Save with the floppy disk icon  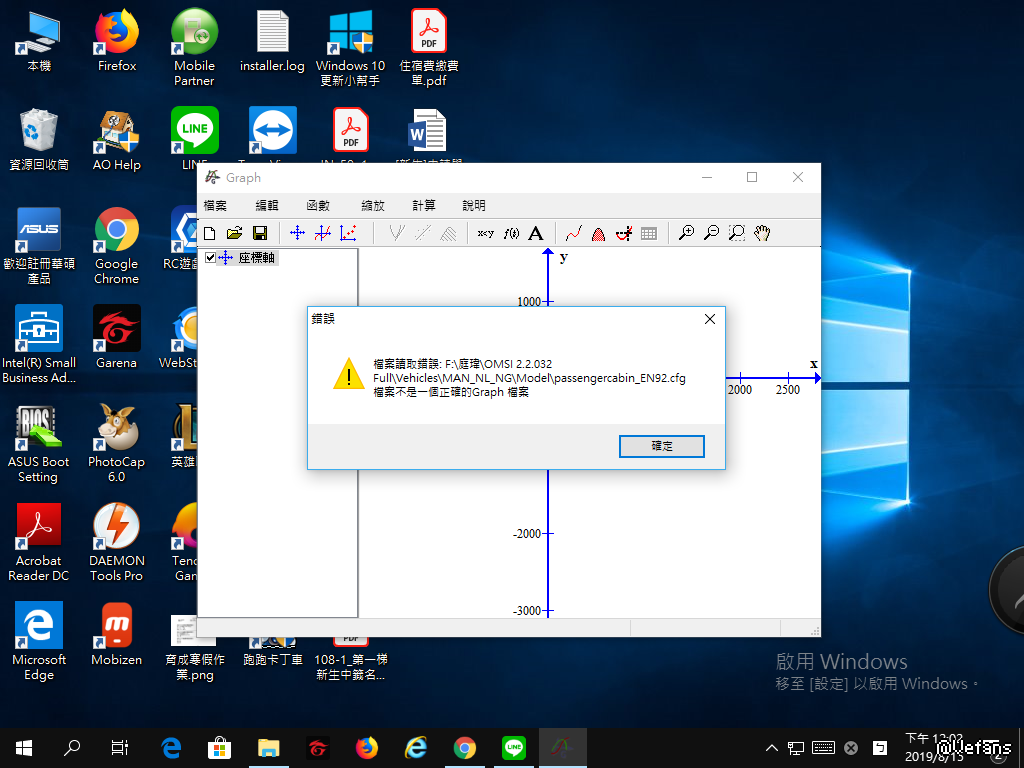[x=260, y=233]
